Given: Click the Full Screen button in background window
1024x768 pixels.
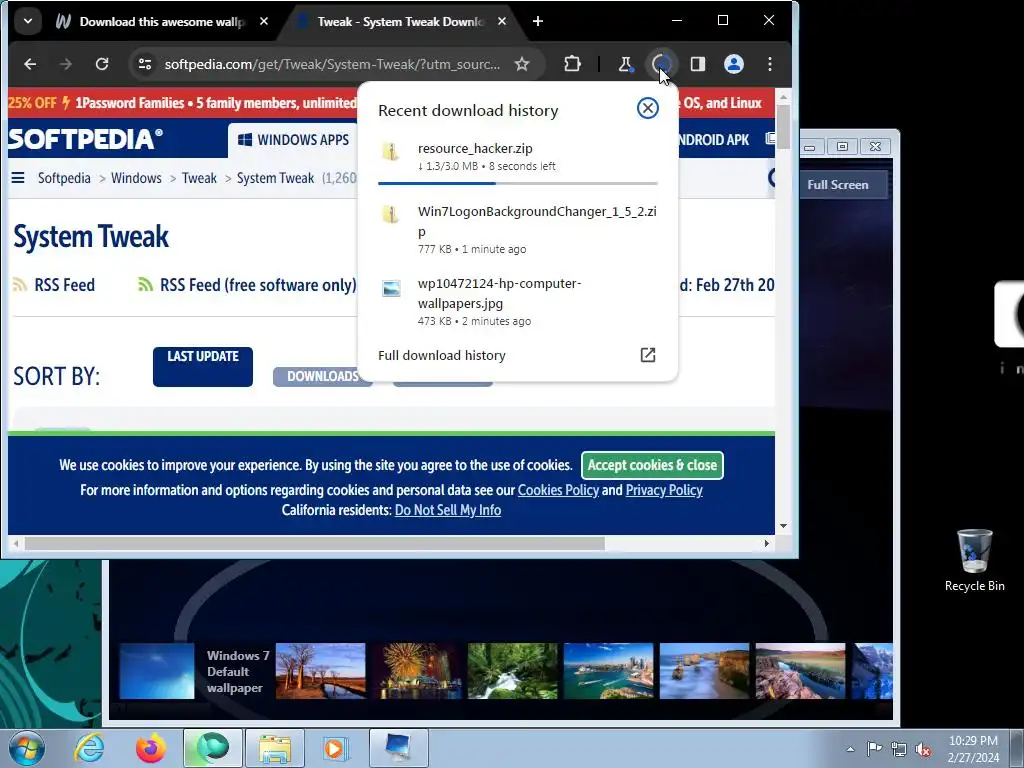Looking at the screenshot, I should pyautogui.click(x=838, y=185).
